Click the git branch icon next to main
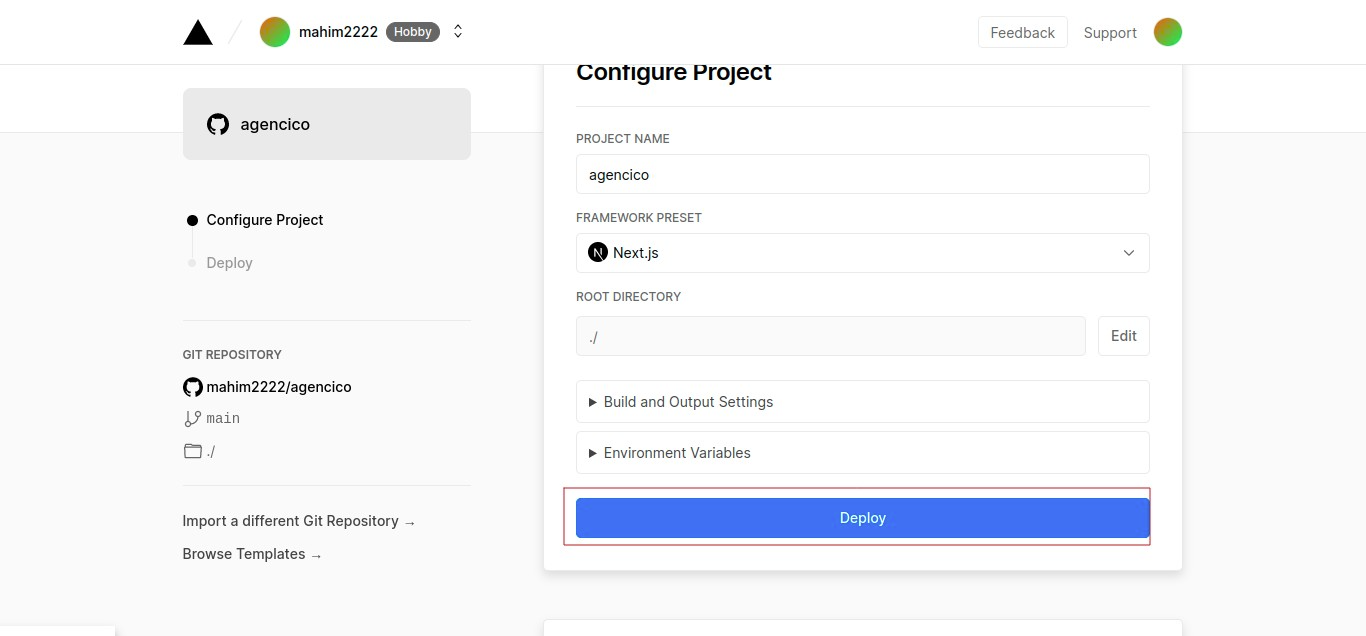The height and width of the screenshot is (636, 1366). click(193, 419)
